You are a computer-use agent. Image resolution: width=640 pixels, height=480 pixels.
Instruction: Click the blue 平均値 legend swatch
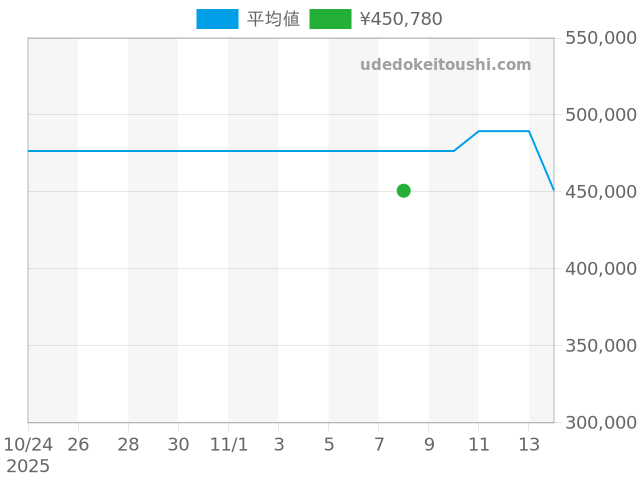click(217, 19)
